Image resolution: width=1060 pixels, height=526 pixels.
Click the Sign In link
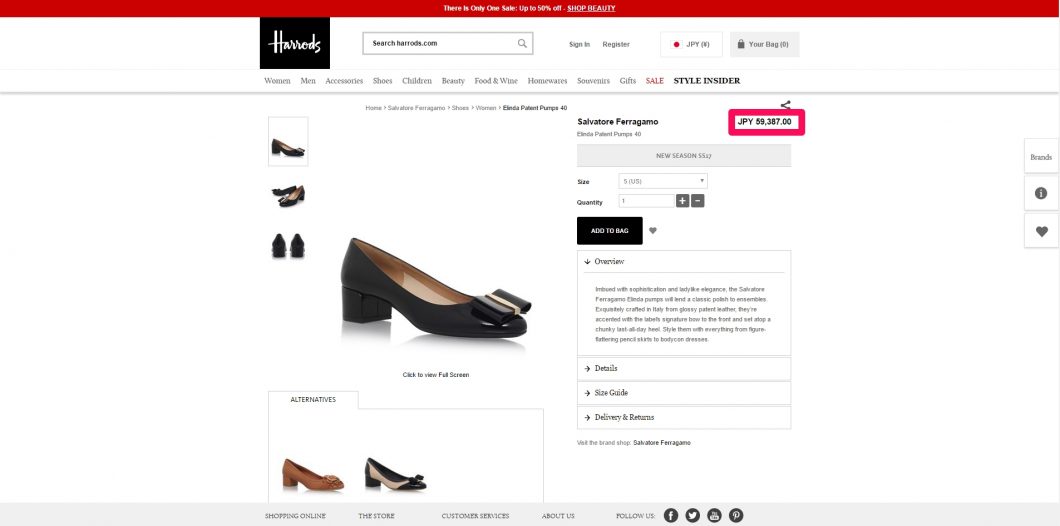point(579,45)
